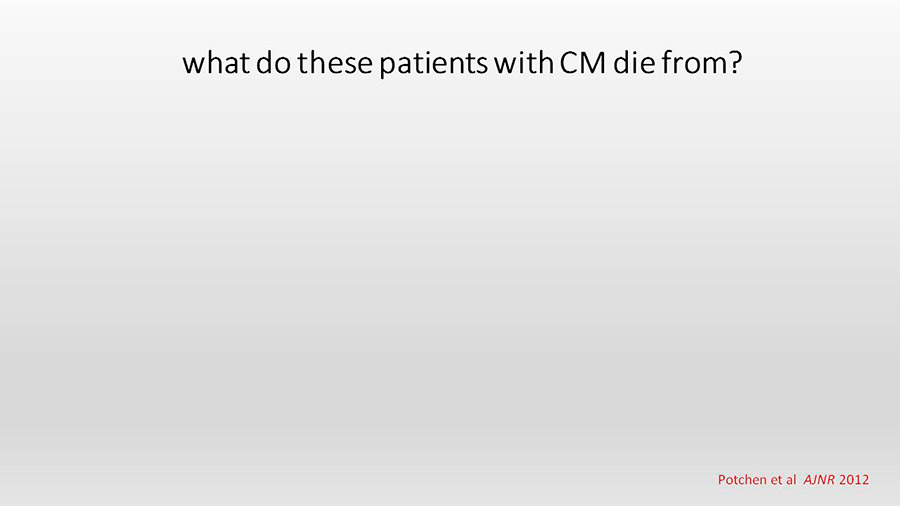Click the capital letter "C" in "CM"
This screenshot has height=506, width=900.
click(568, 63)
